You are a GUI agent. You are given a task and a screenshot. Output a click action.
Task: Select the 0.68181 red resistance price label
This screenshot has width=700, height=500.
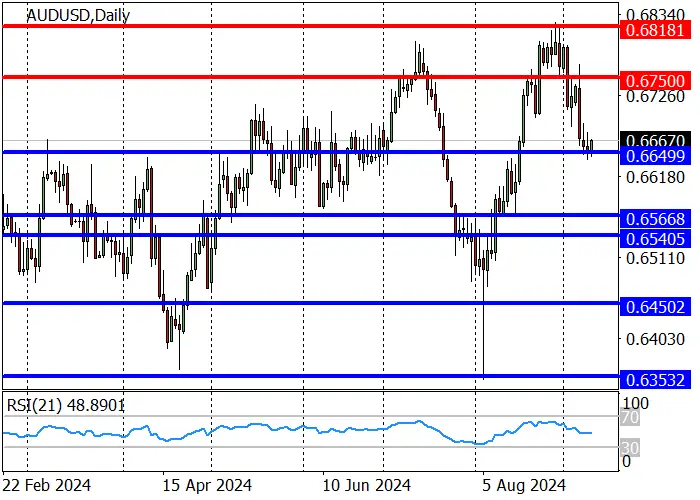(655, 30)
